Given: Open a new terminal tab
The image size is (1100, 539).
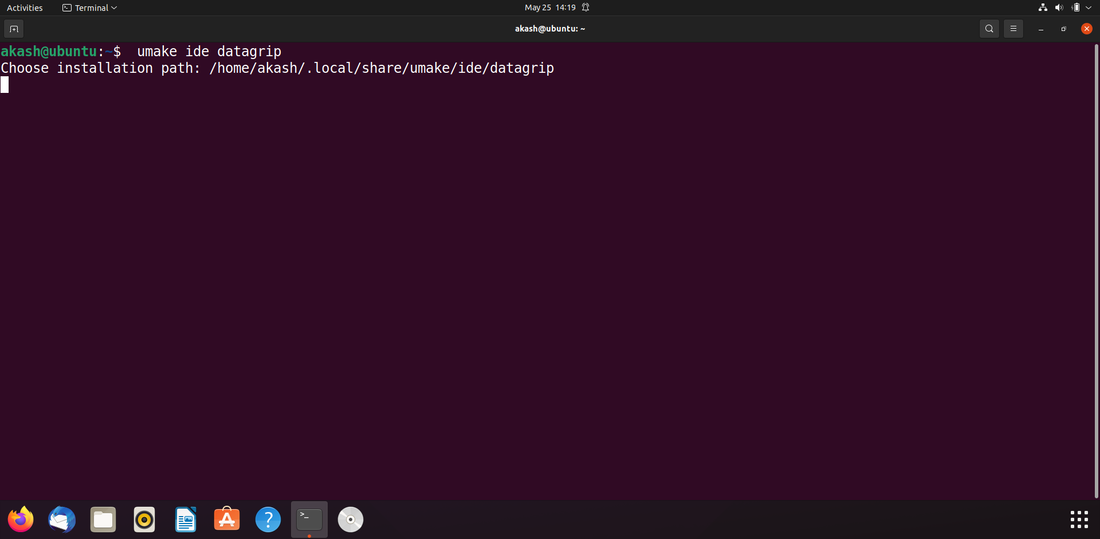Looking at the screenshot, I should coord(13,29).
